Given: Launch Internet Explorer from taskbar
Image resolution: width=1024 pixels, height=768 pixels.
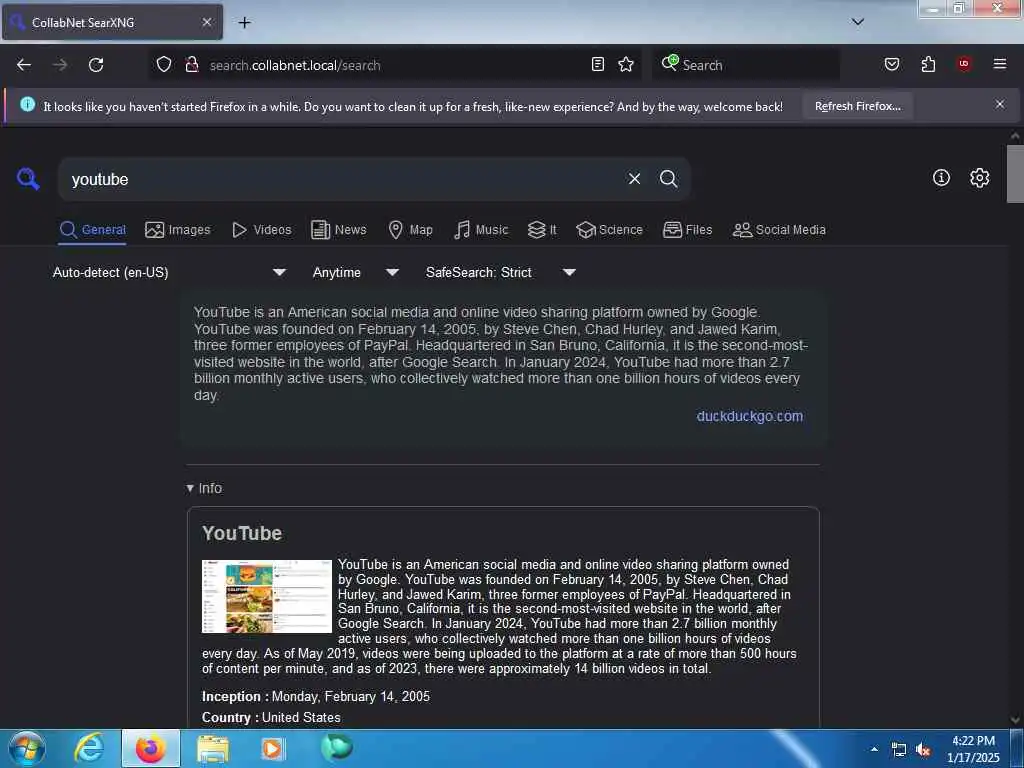Looking at the screenshot, I should click(x=89, y=748).
